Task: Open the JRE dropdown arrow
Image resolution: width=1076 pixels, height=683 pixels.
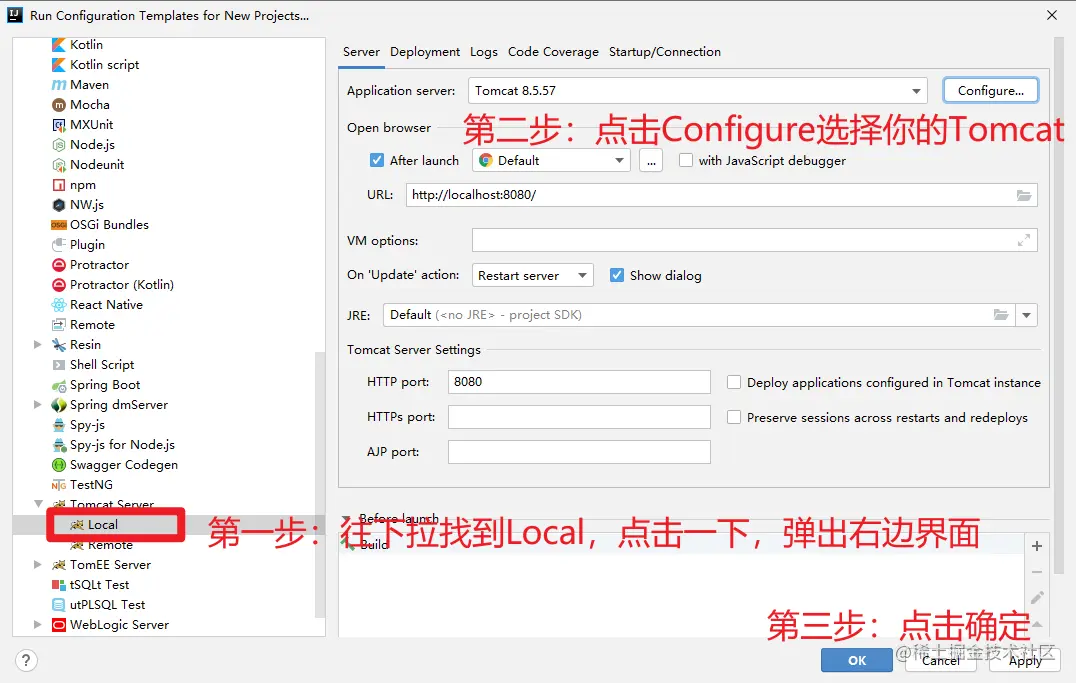Action: (x=1027, y=315)
